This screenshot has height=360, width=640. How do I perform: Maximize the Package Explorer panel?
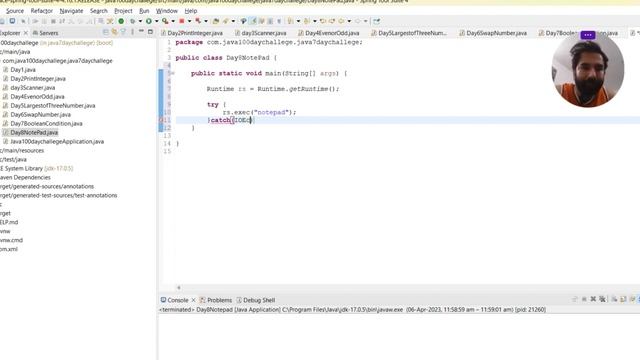pos(150,32)
